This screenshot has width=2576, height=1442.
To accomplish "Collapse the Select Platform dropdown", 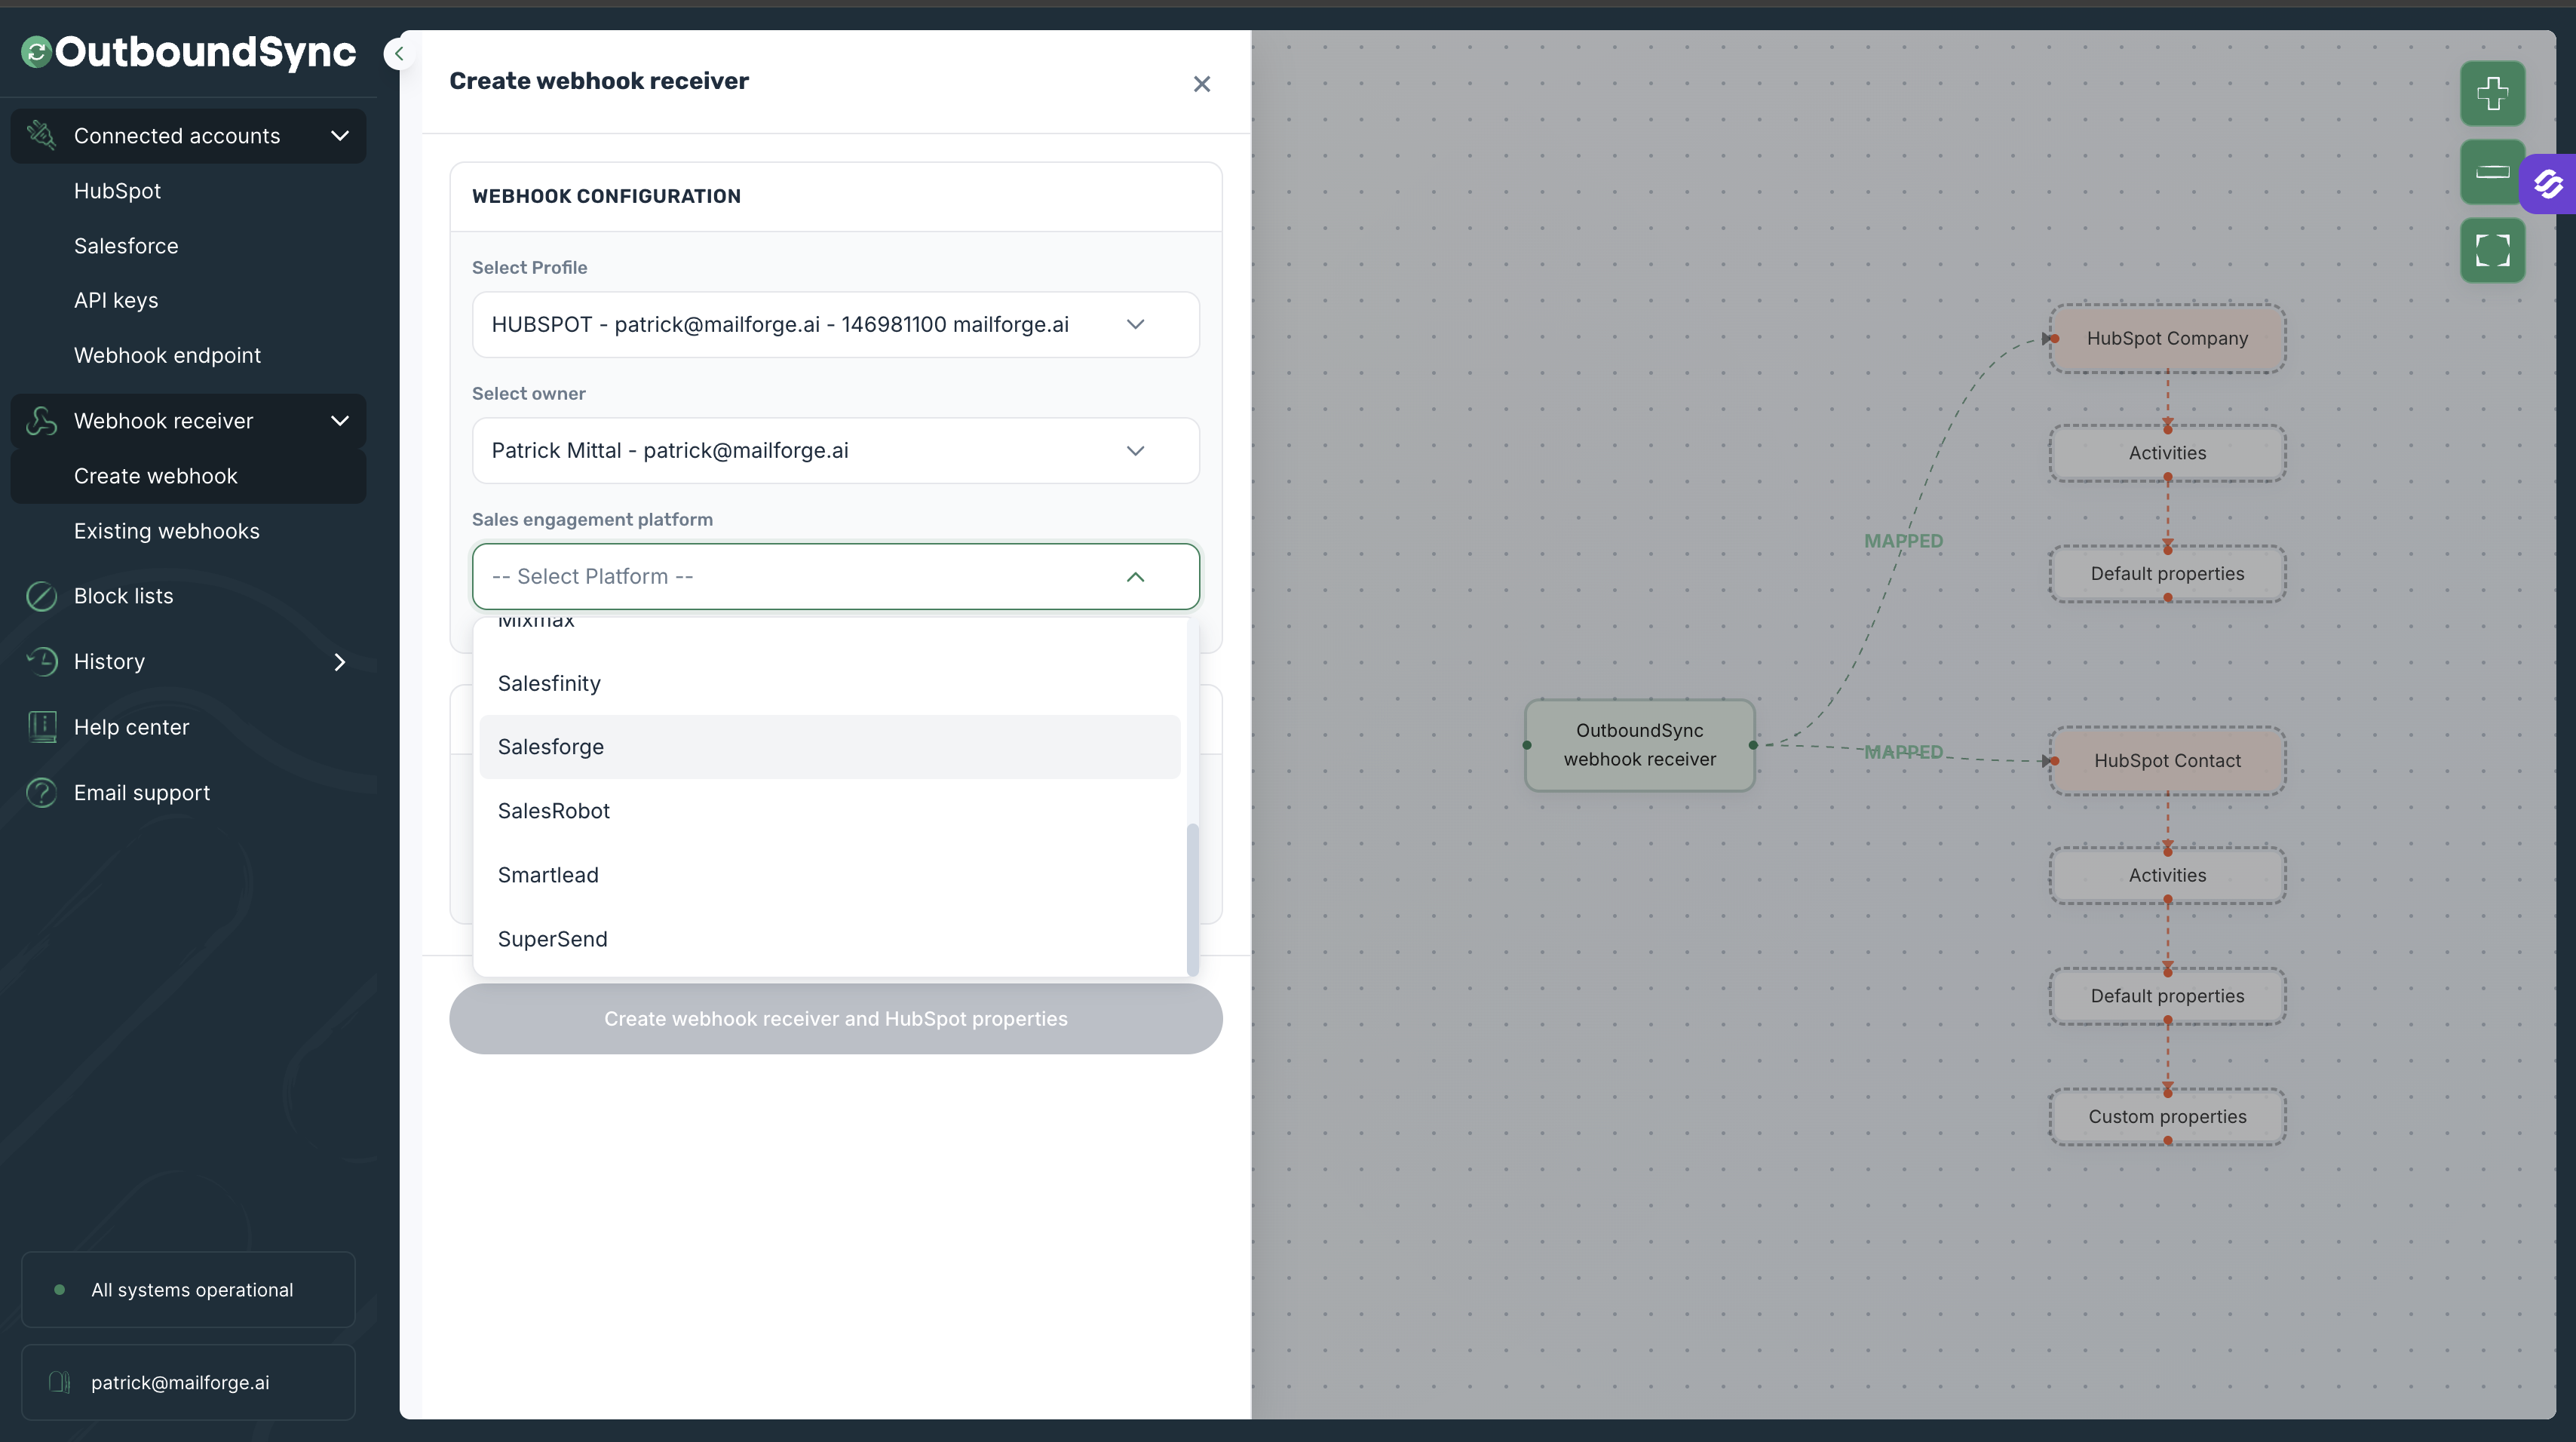I will (1135, 577).
